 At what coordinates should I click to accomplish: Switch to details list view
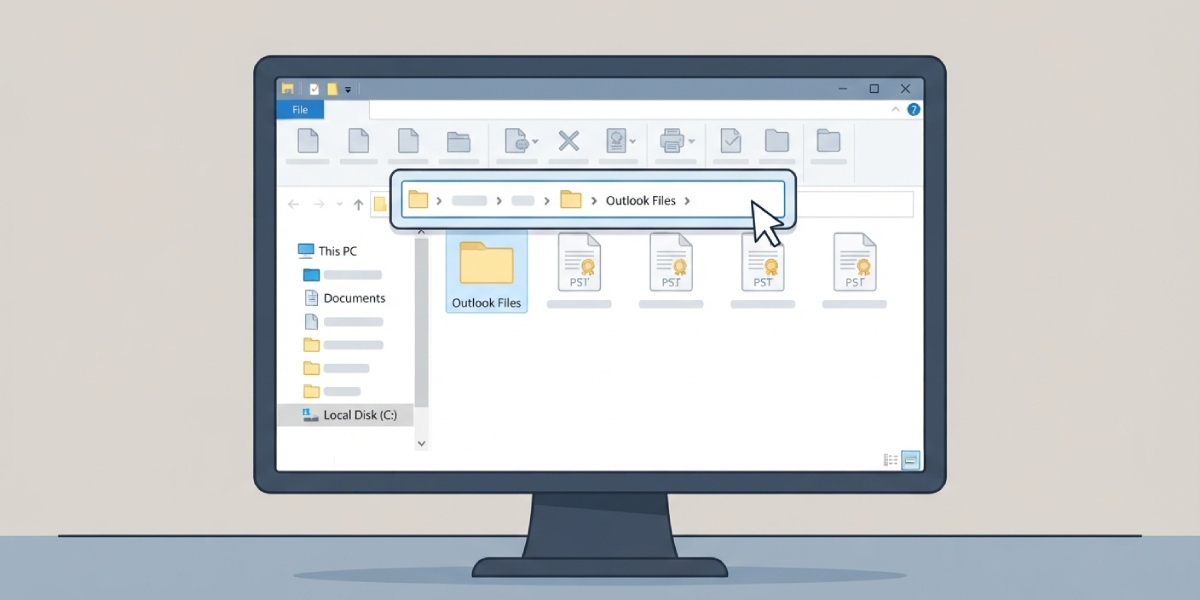coord(891,460)
